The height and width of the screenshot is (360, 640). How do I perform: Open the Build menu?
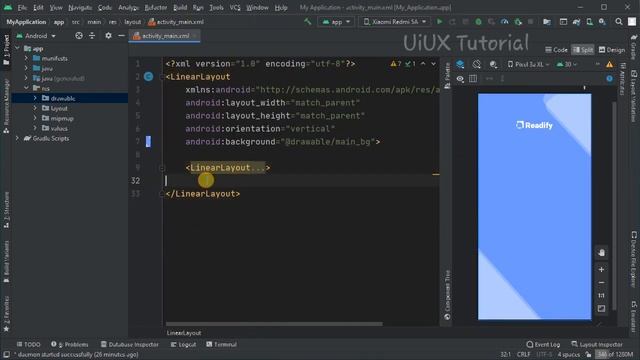coord(180,8)
